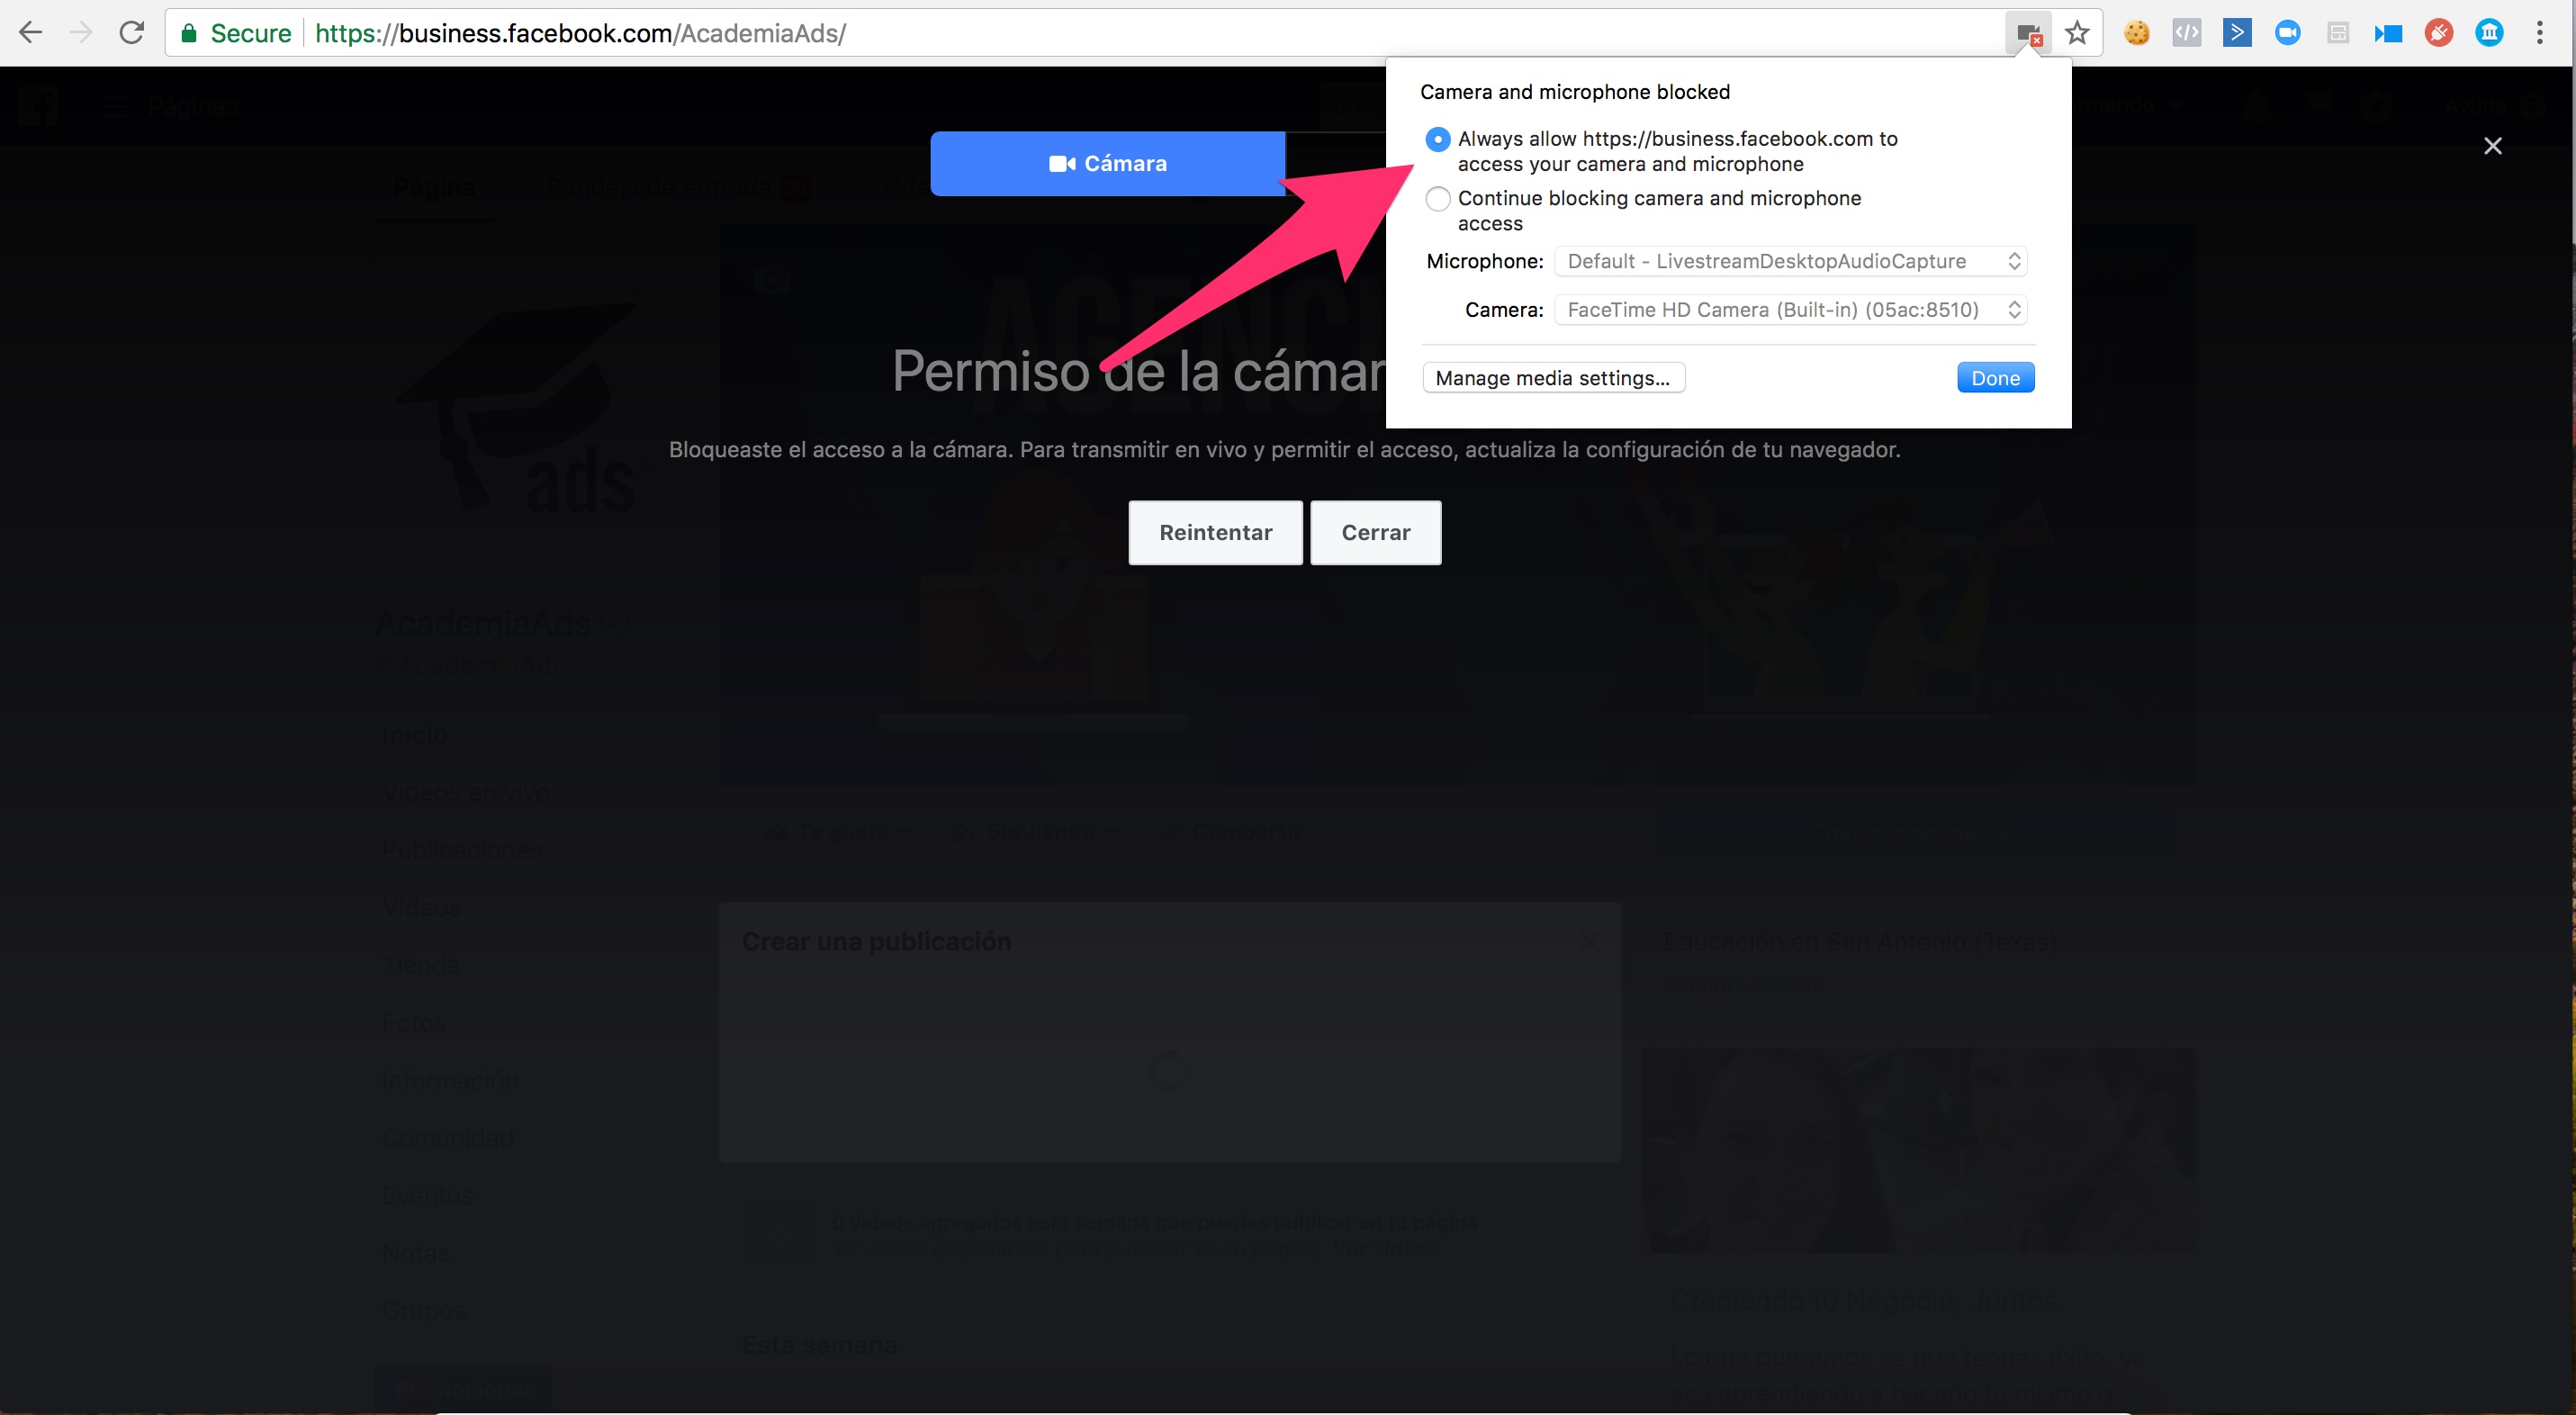
Task: Click the blocked camera icon in address bar
Action: pyautogui.click(x=2028, y=34)
